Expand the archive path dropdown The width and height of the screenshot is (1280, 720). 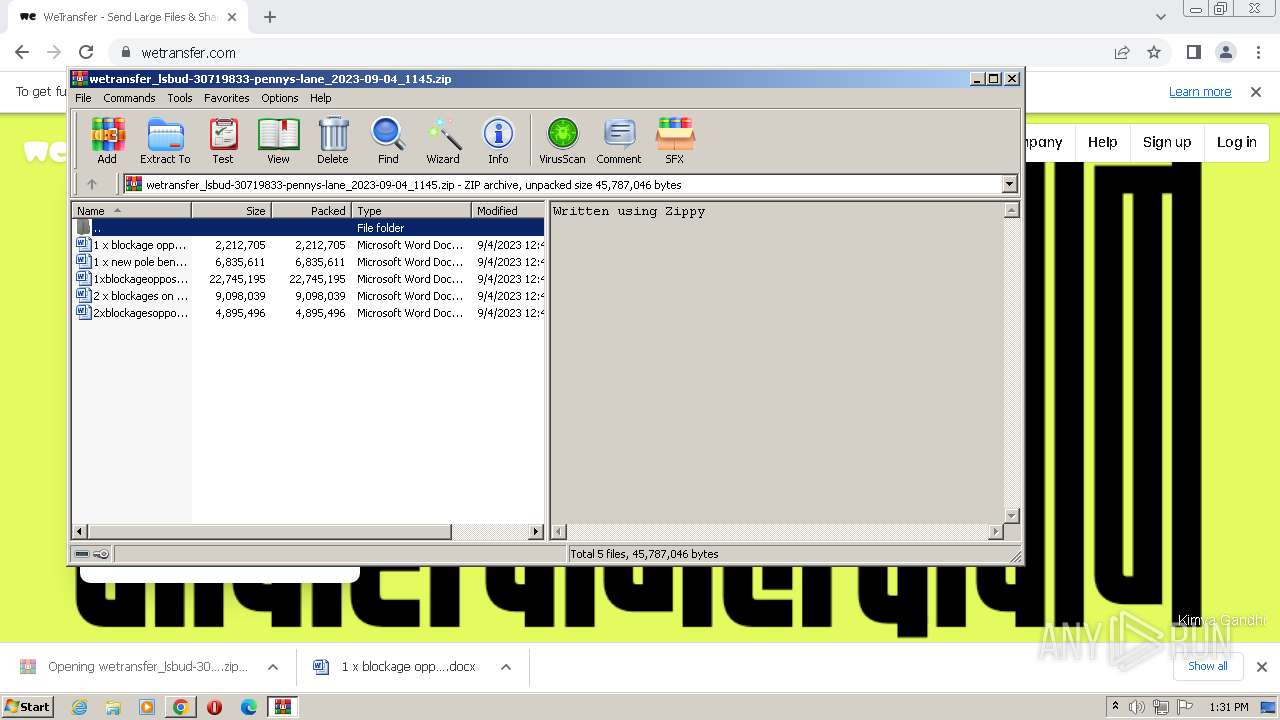1009,184
